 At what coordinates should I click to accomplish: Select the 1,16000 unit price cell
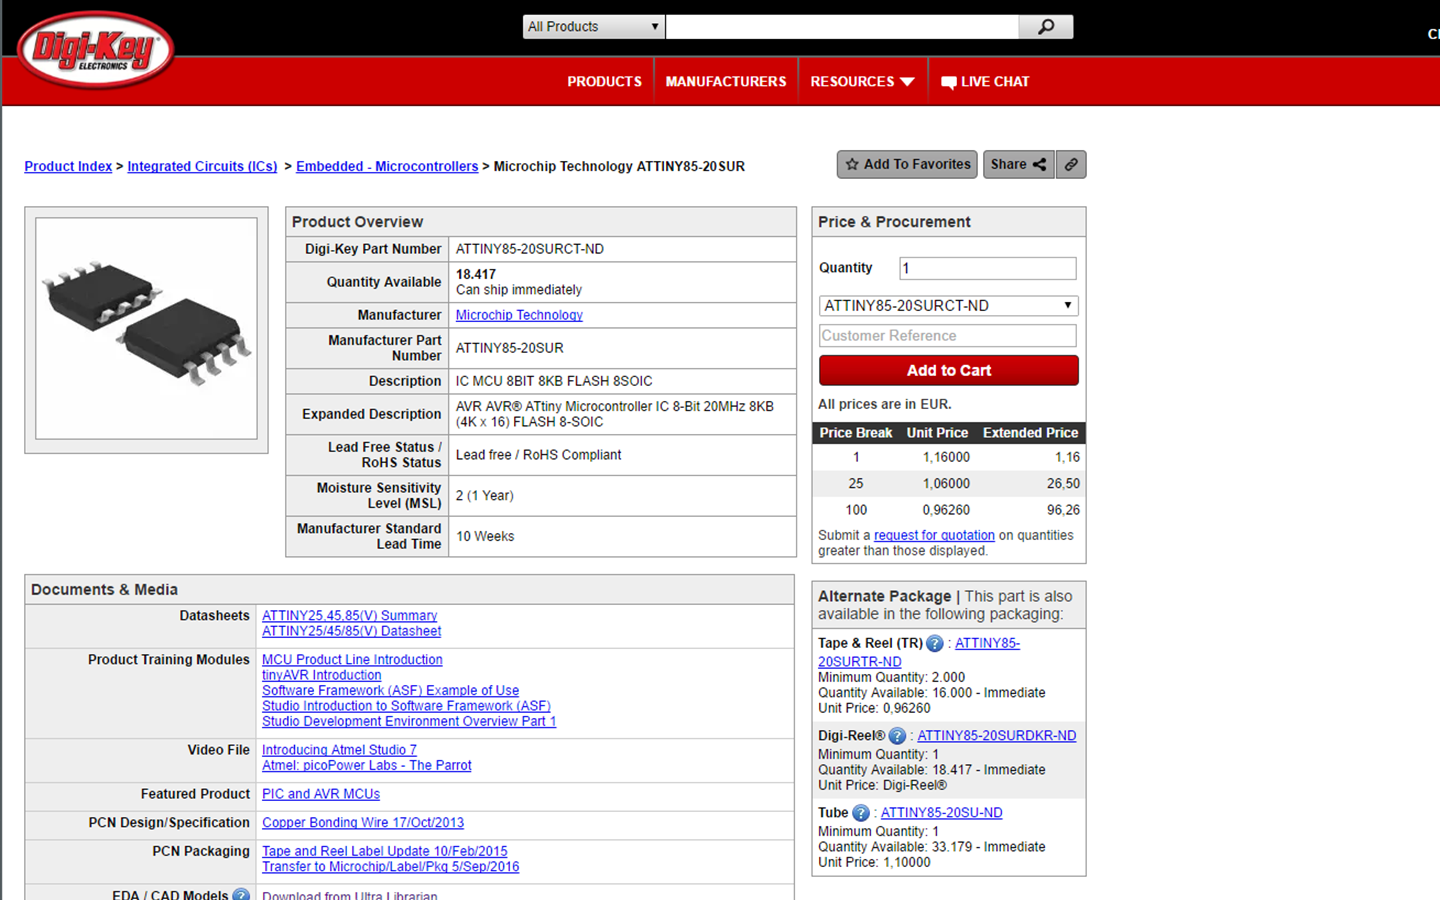pyautogui.click(x=946, y=457)
